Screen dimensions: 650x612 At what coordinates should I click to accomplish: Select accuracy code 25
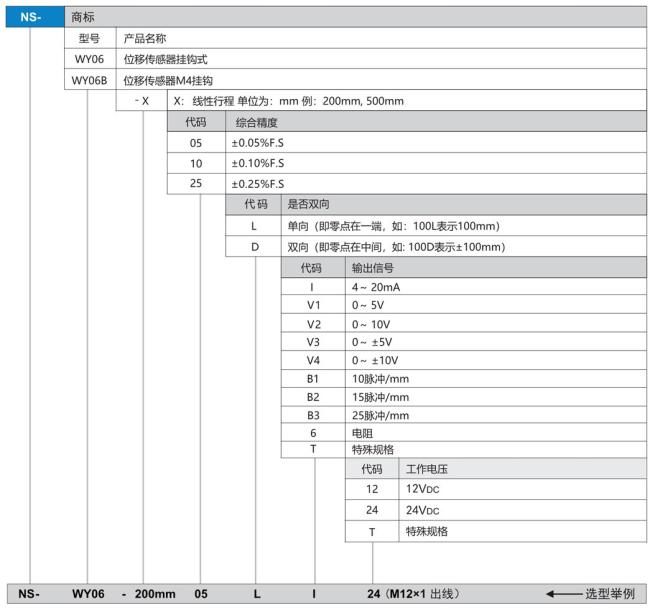pos(196,183)
